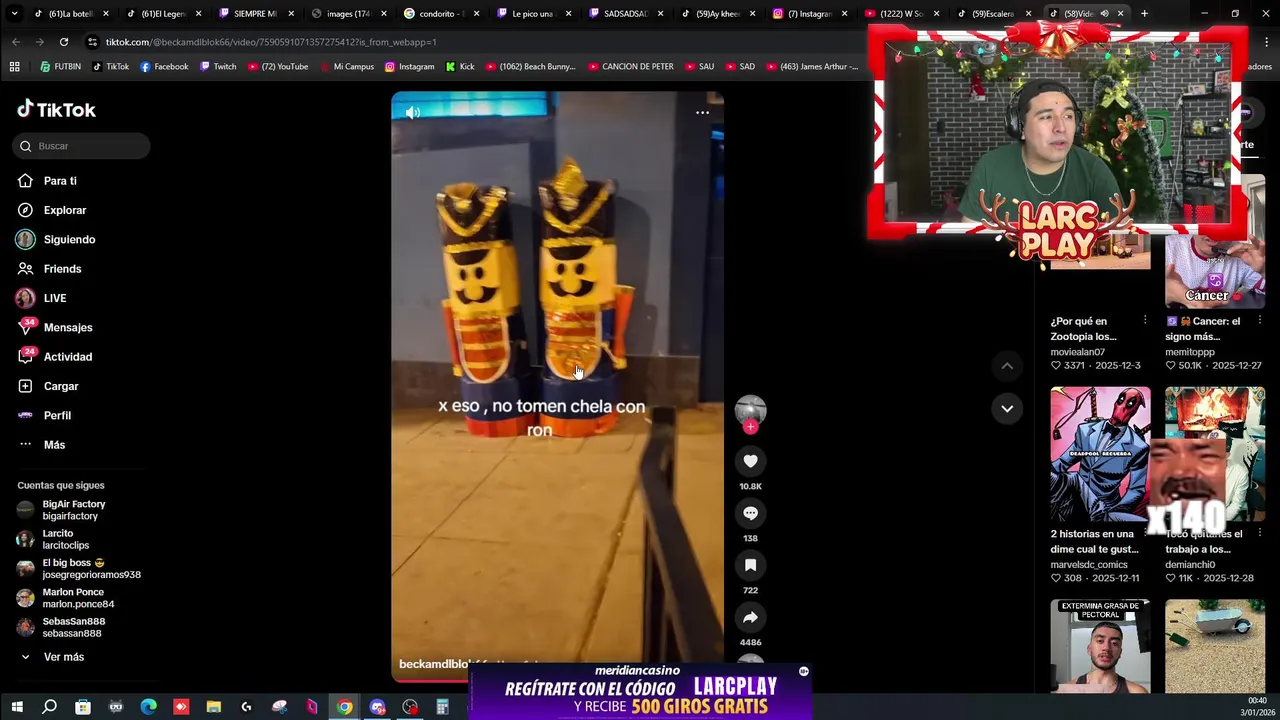Share the video with arrow icon
The width and height of the screenshot is (1280, 720).
pyautogui.click(x=750, y=617)
